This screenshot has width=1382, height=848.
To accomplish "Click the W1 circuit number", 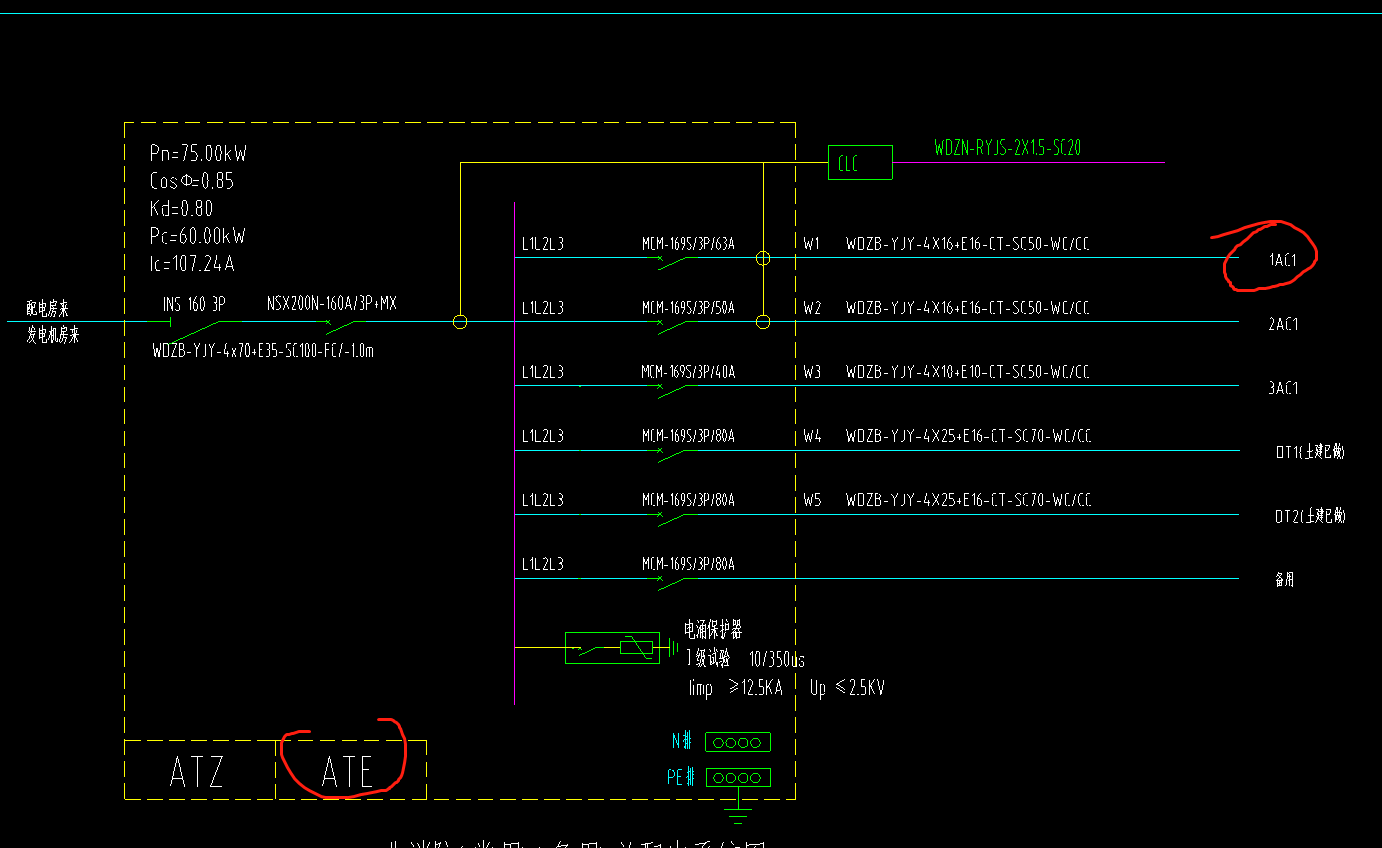I will pyautogui.click(x=811, y=244).
